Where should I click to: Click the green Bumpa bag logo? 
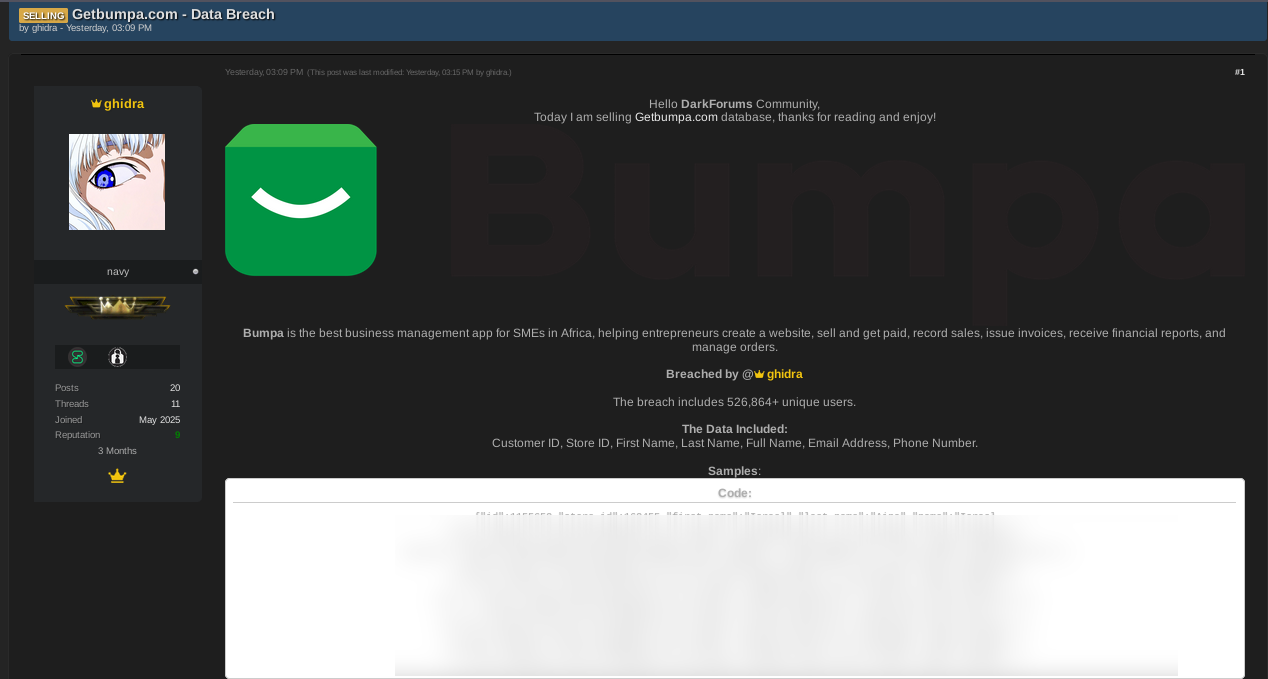coord(300,200)
